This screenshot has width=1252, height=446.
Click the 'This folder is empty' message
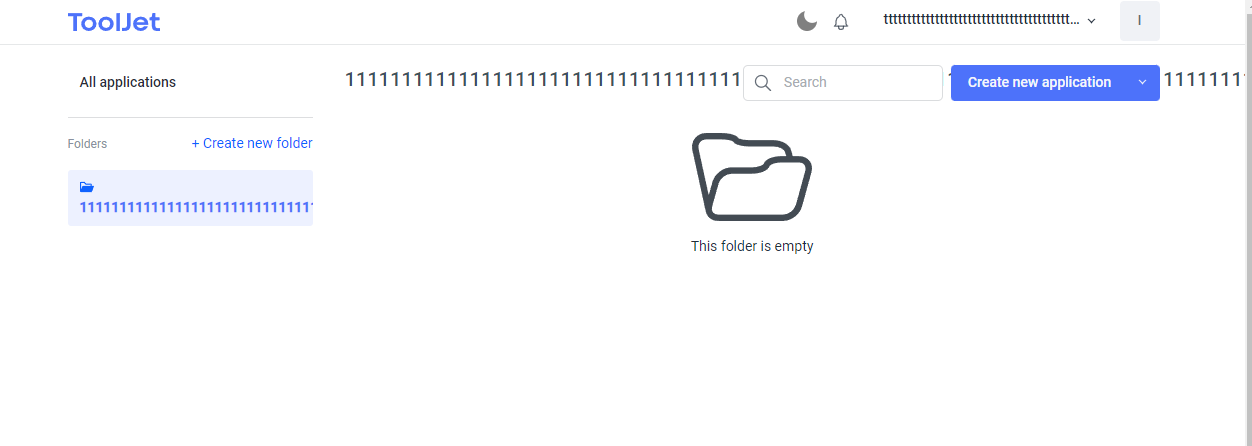pyautogui.click(x=752, y=246)
